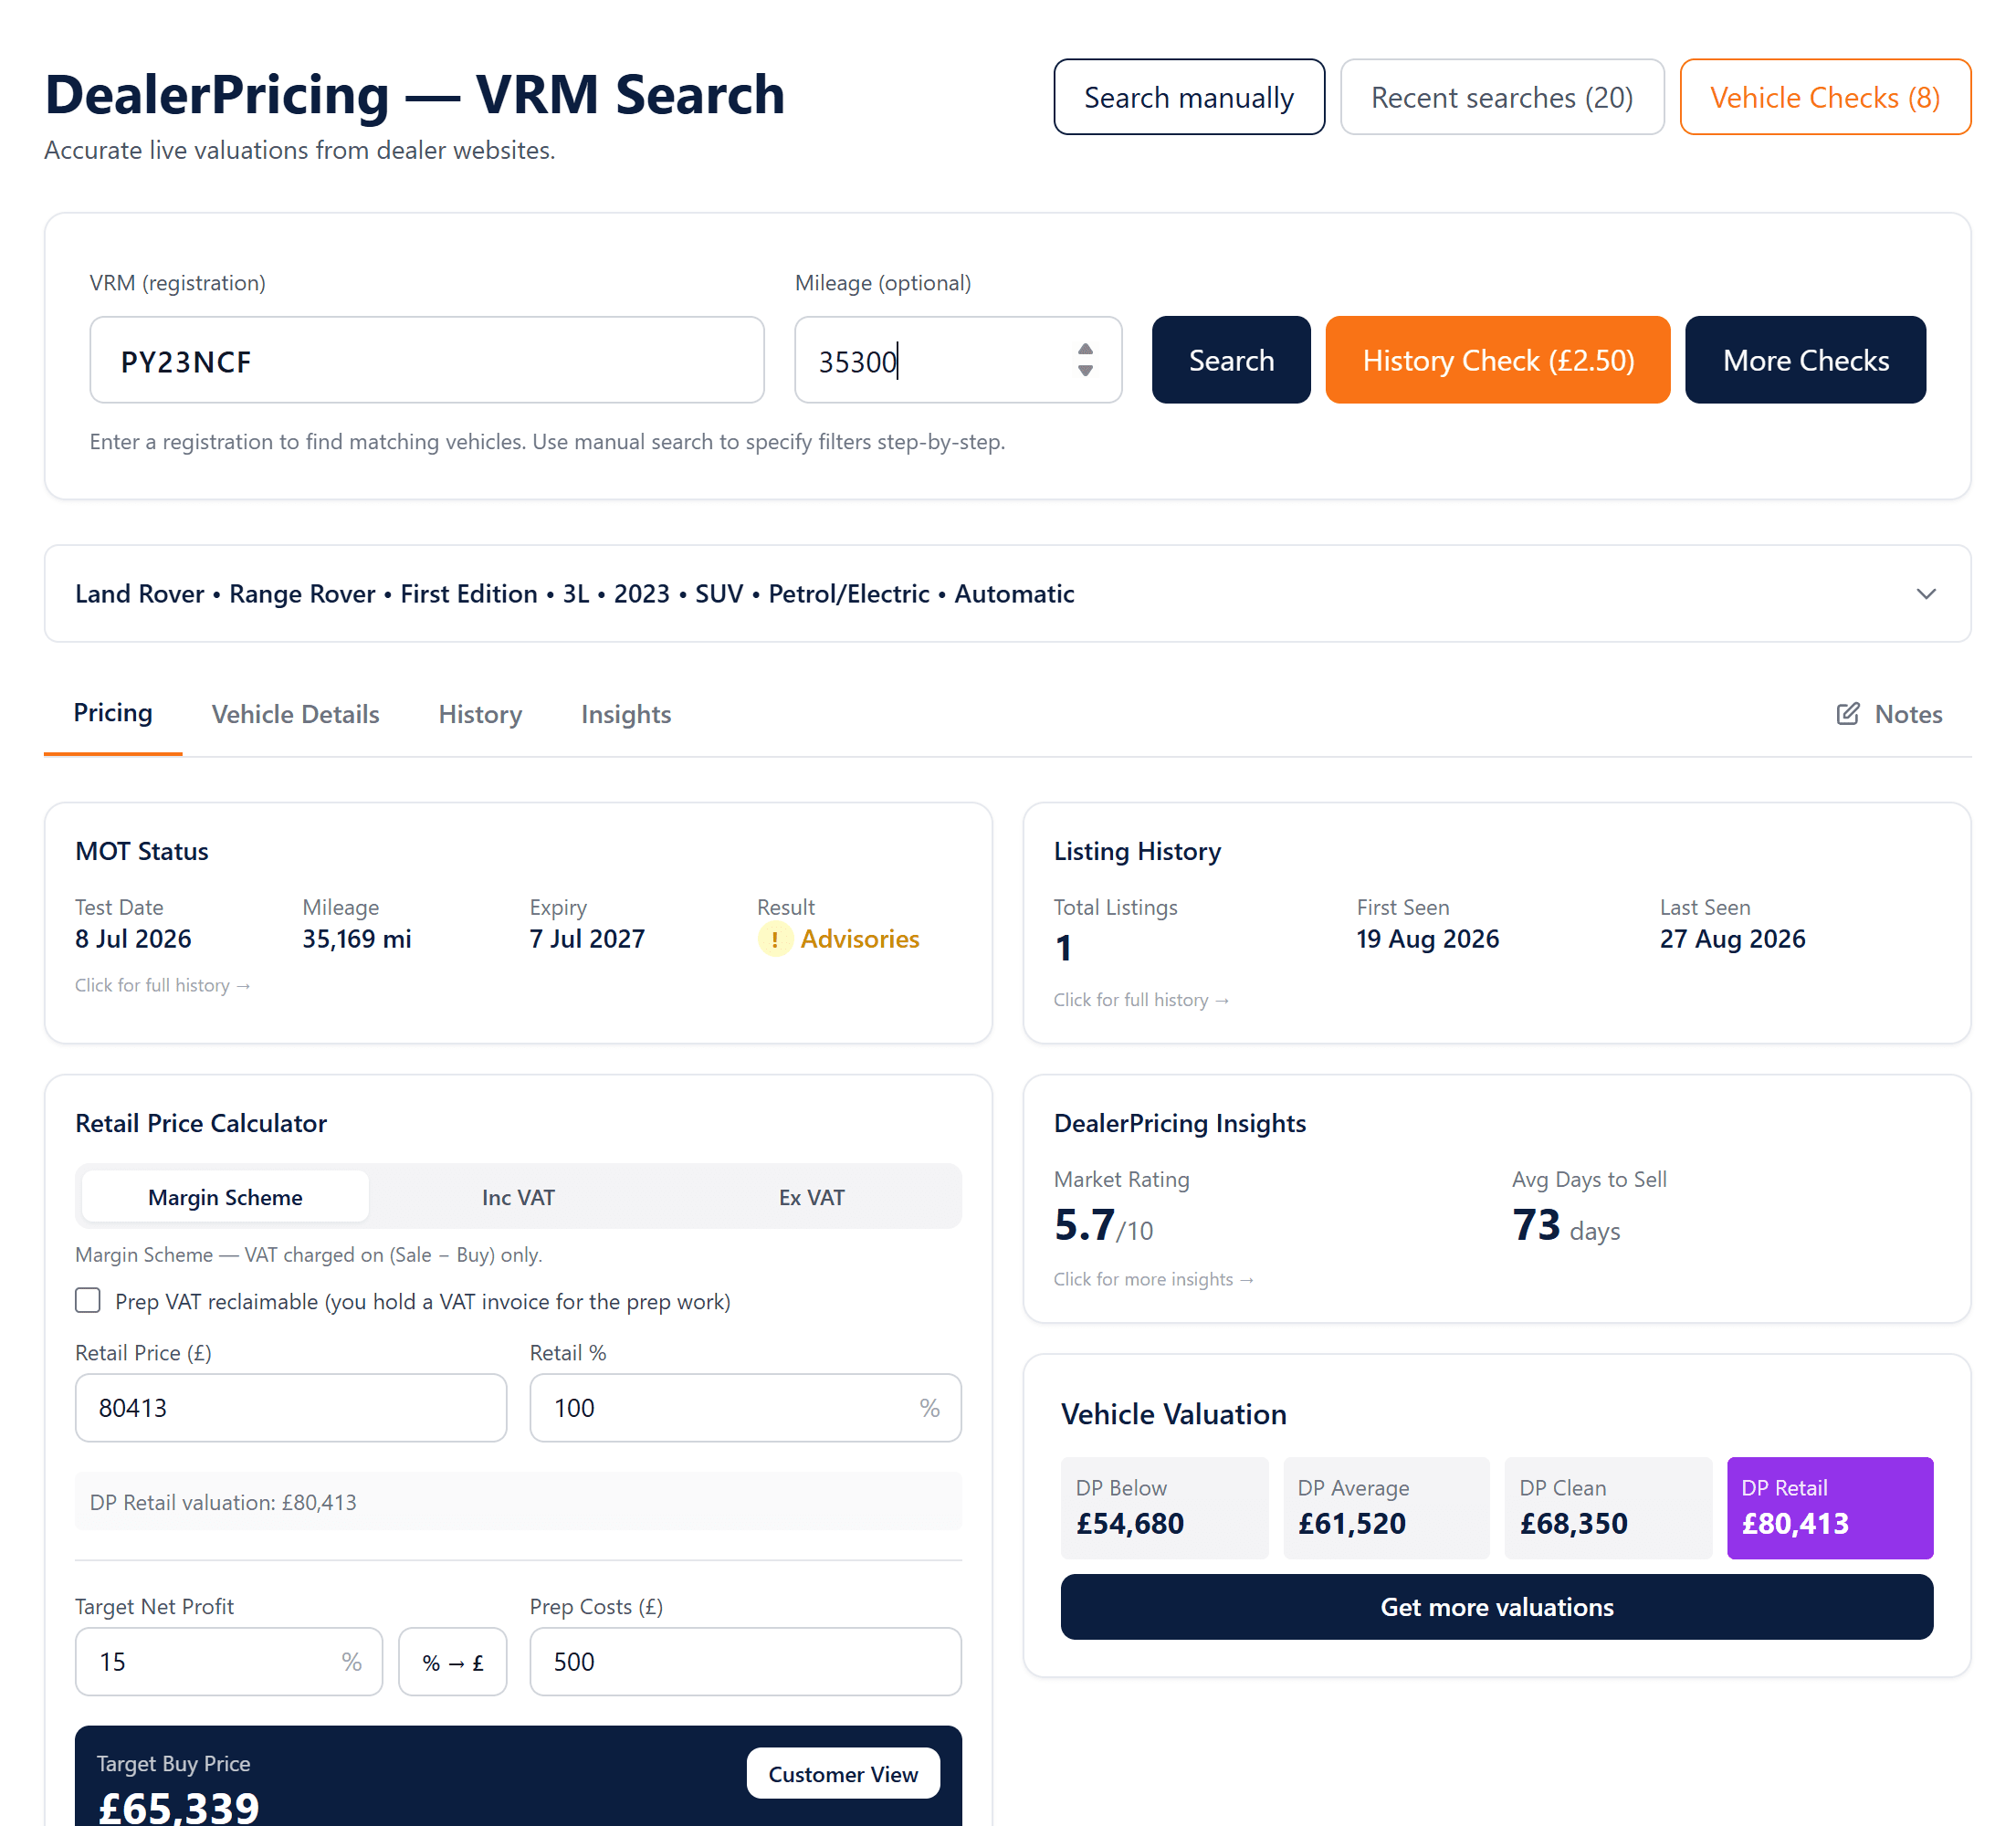Viewport: 2016px width, 1826px height.
Task: Toggle profit unit with % → £ button
Action: [x=453, y=1662]
